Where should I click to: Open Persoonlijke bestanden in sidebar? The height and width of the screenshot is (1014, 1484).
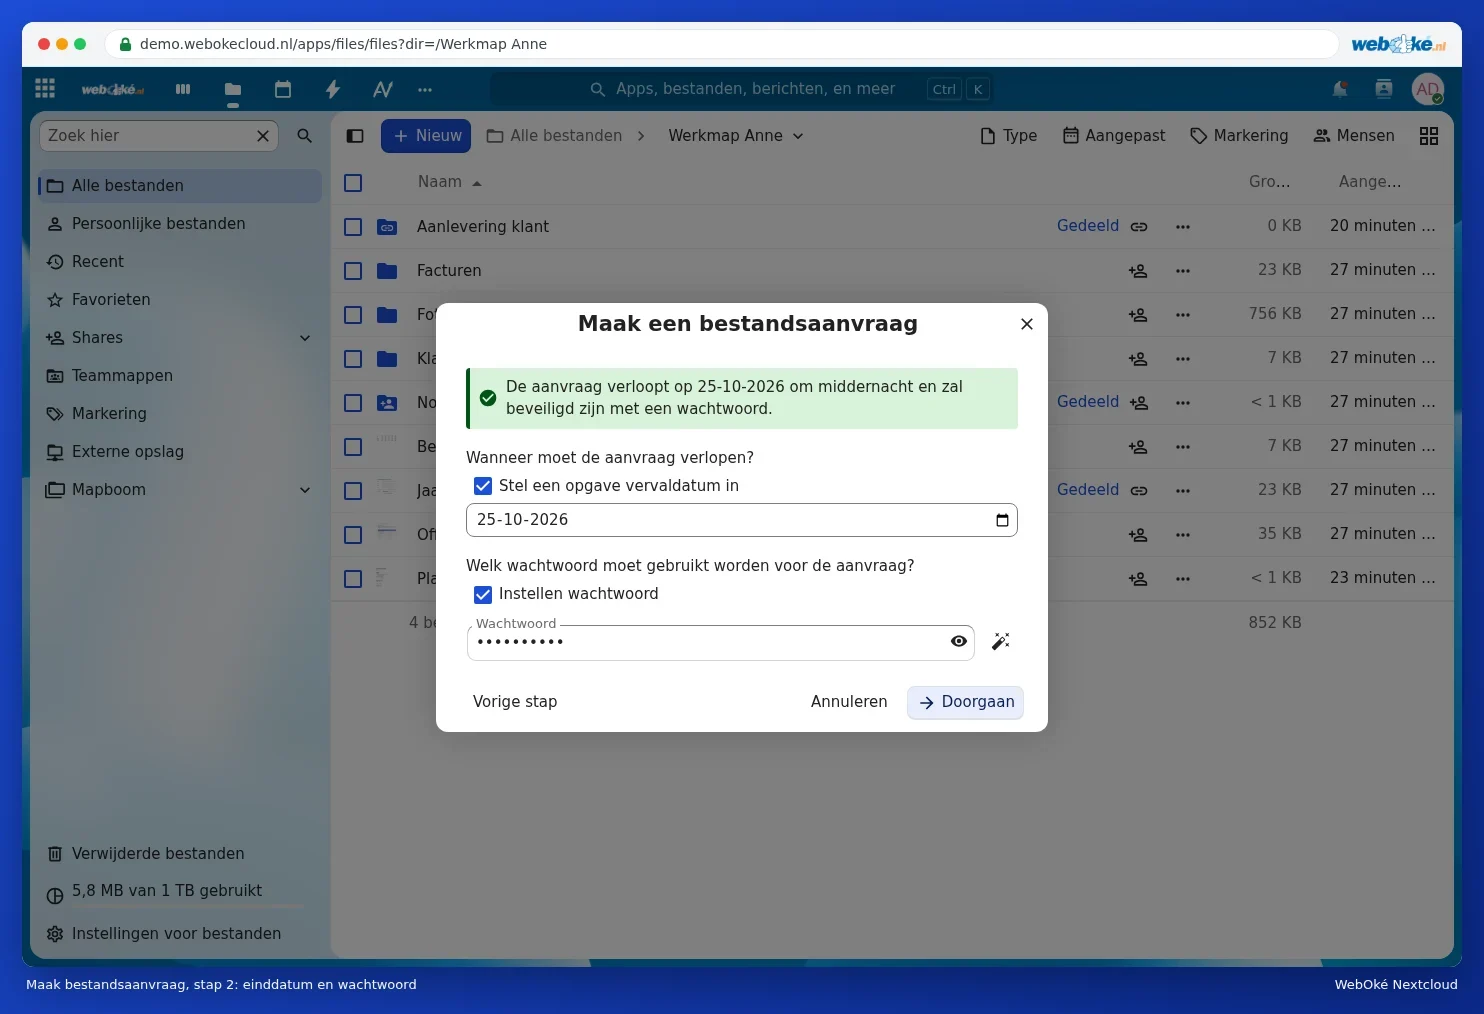click(180, 224)
